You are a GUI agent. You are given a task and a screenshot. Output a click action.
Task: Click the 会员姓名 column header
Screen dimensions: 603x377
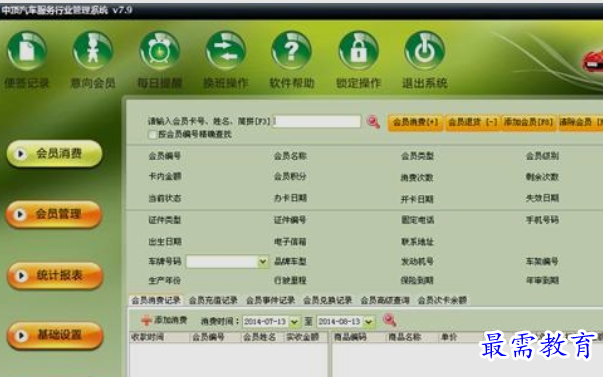(260, 337)
